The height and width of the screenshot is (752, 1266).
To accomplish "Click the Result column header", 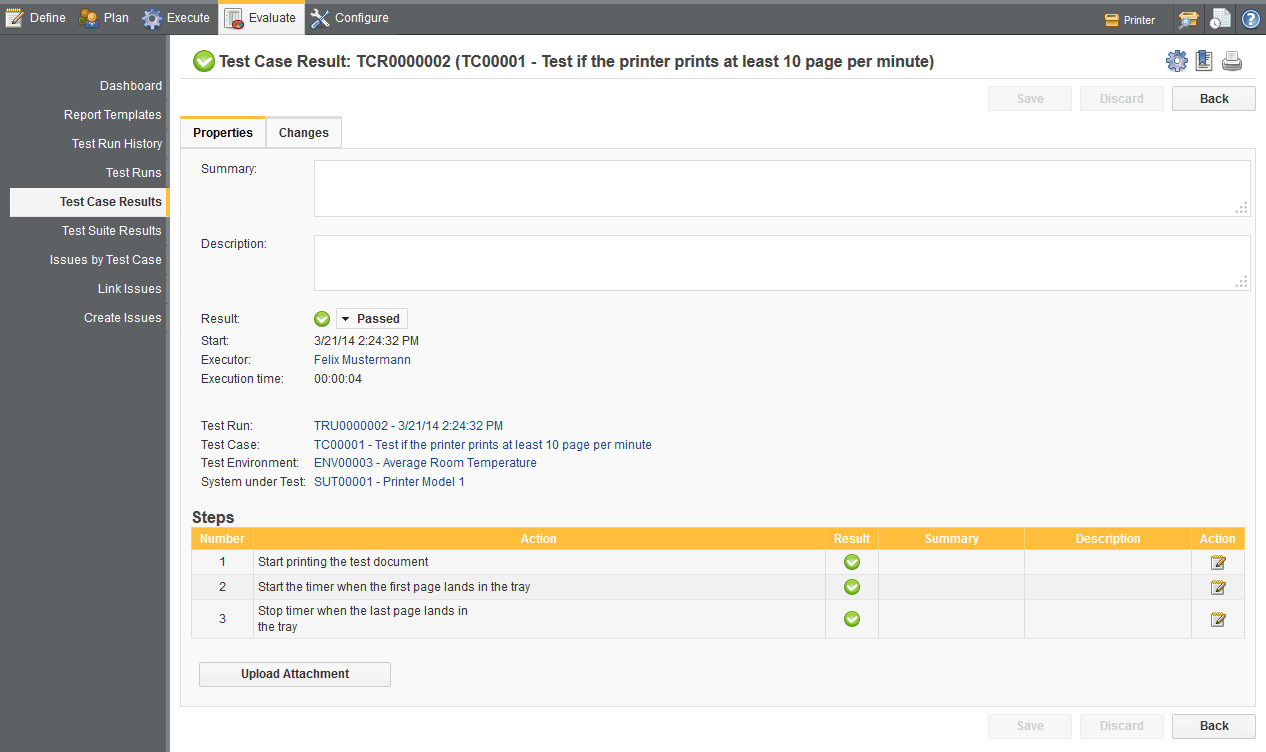I will (852, 539).
